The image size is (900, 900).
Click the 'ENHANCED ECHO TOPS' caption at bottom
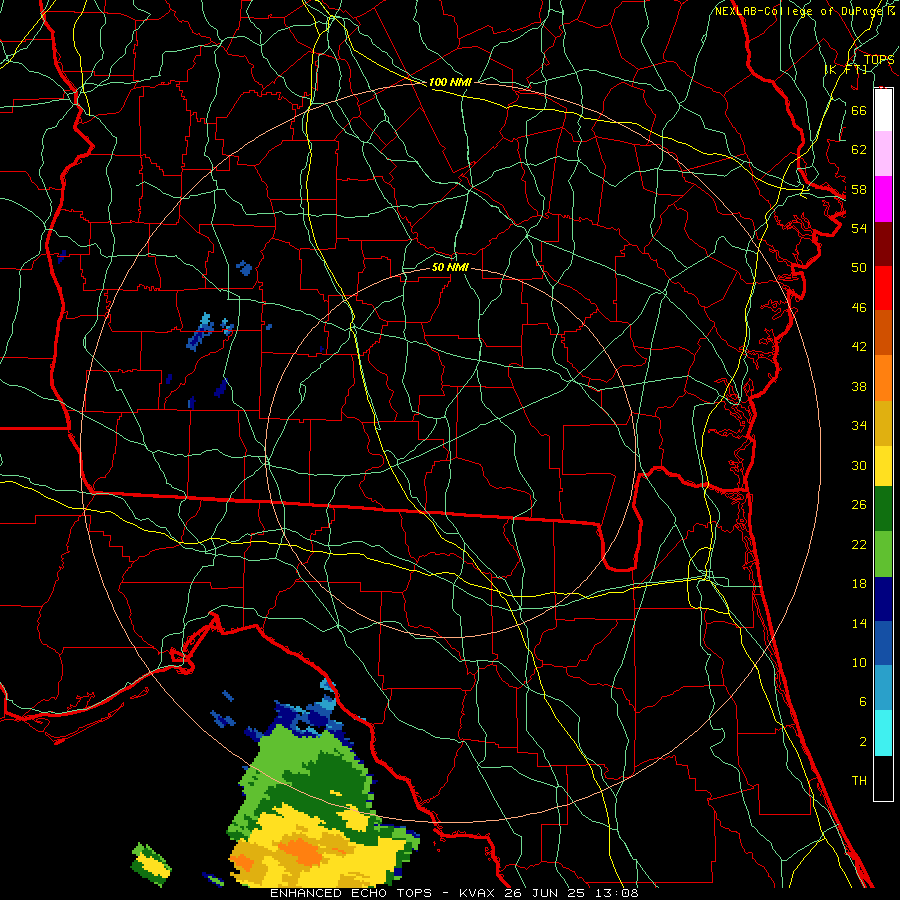pos(351,893)
